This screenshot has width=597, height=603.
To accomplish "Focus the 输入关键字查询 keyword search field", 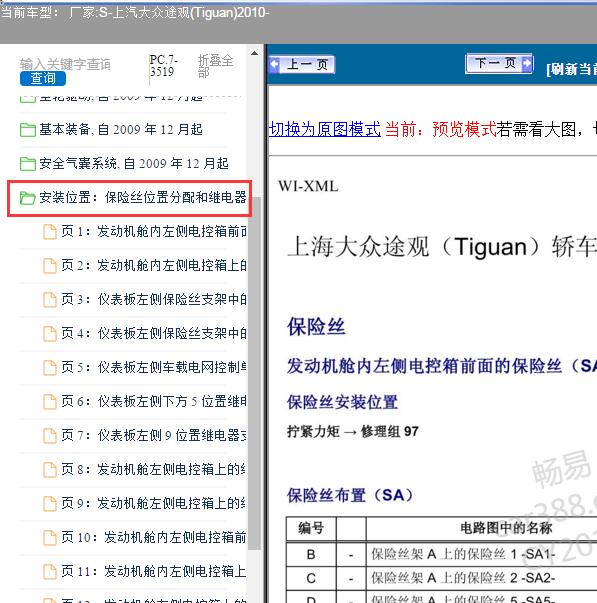I will (x=65, y=64).
